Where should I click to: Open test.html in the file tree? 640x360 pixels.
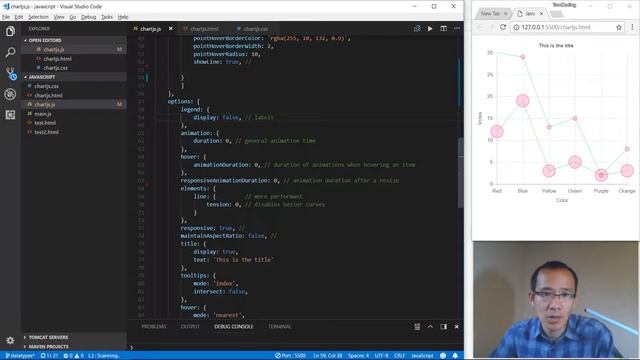click(x=45, y=123)
